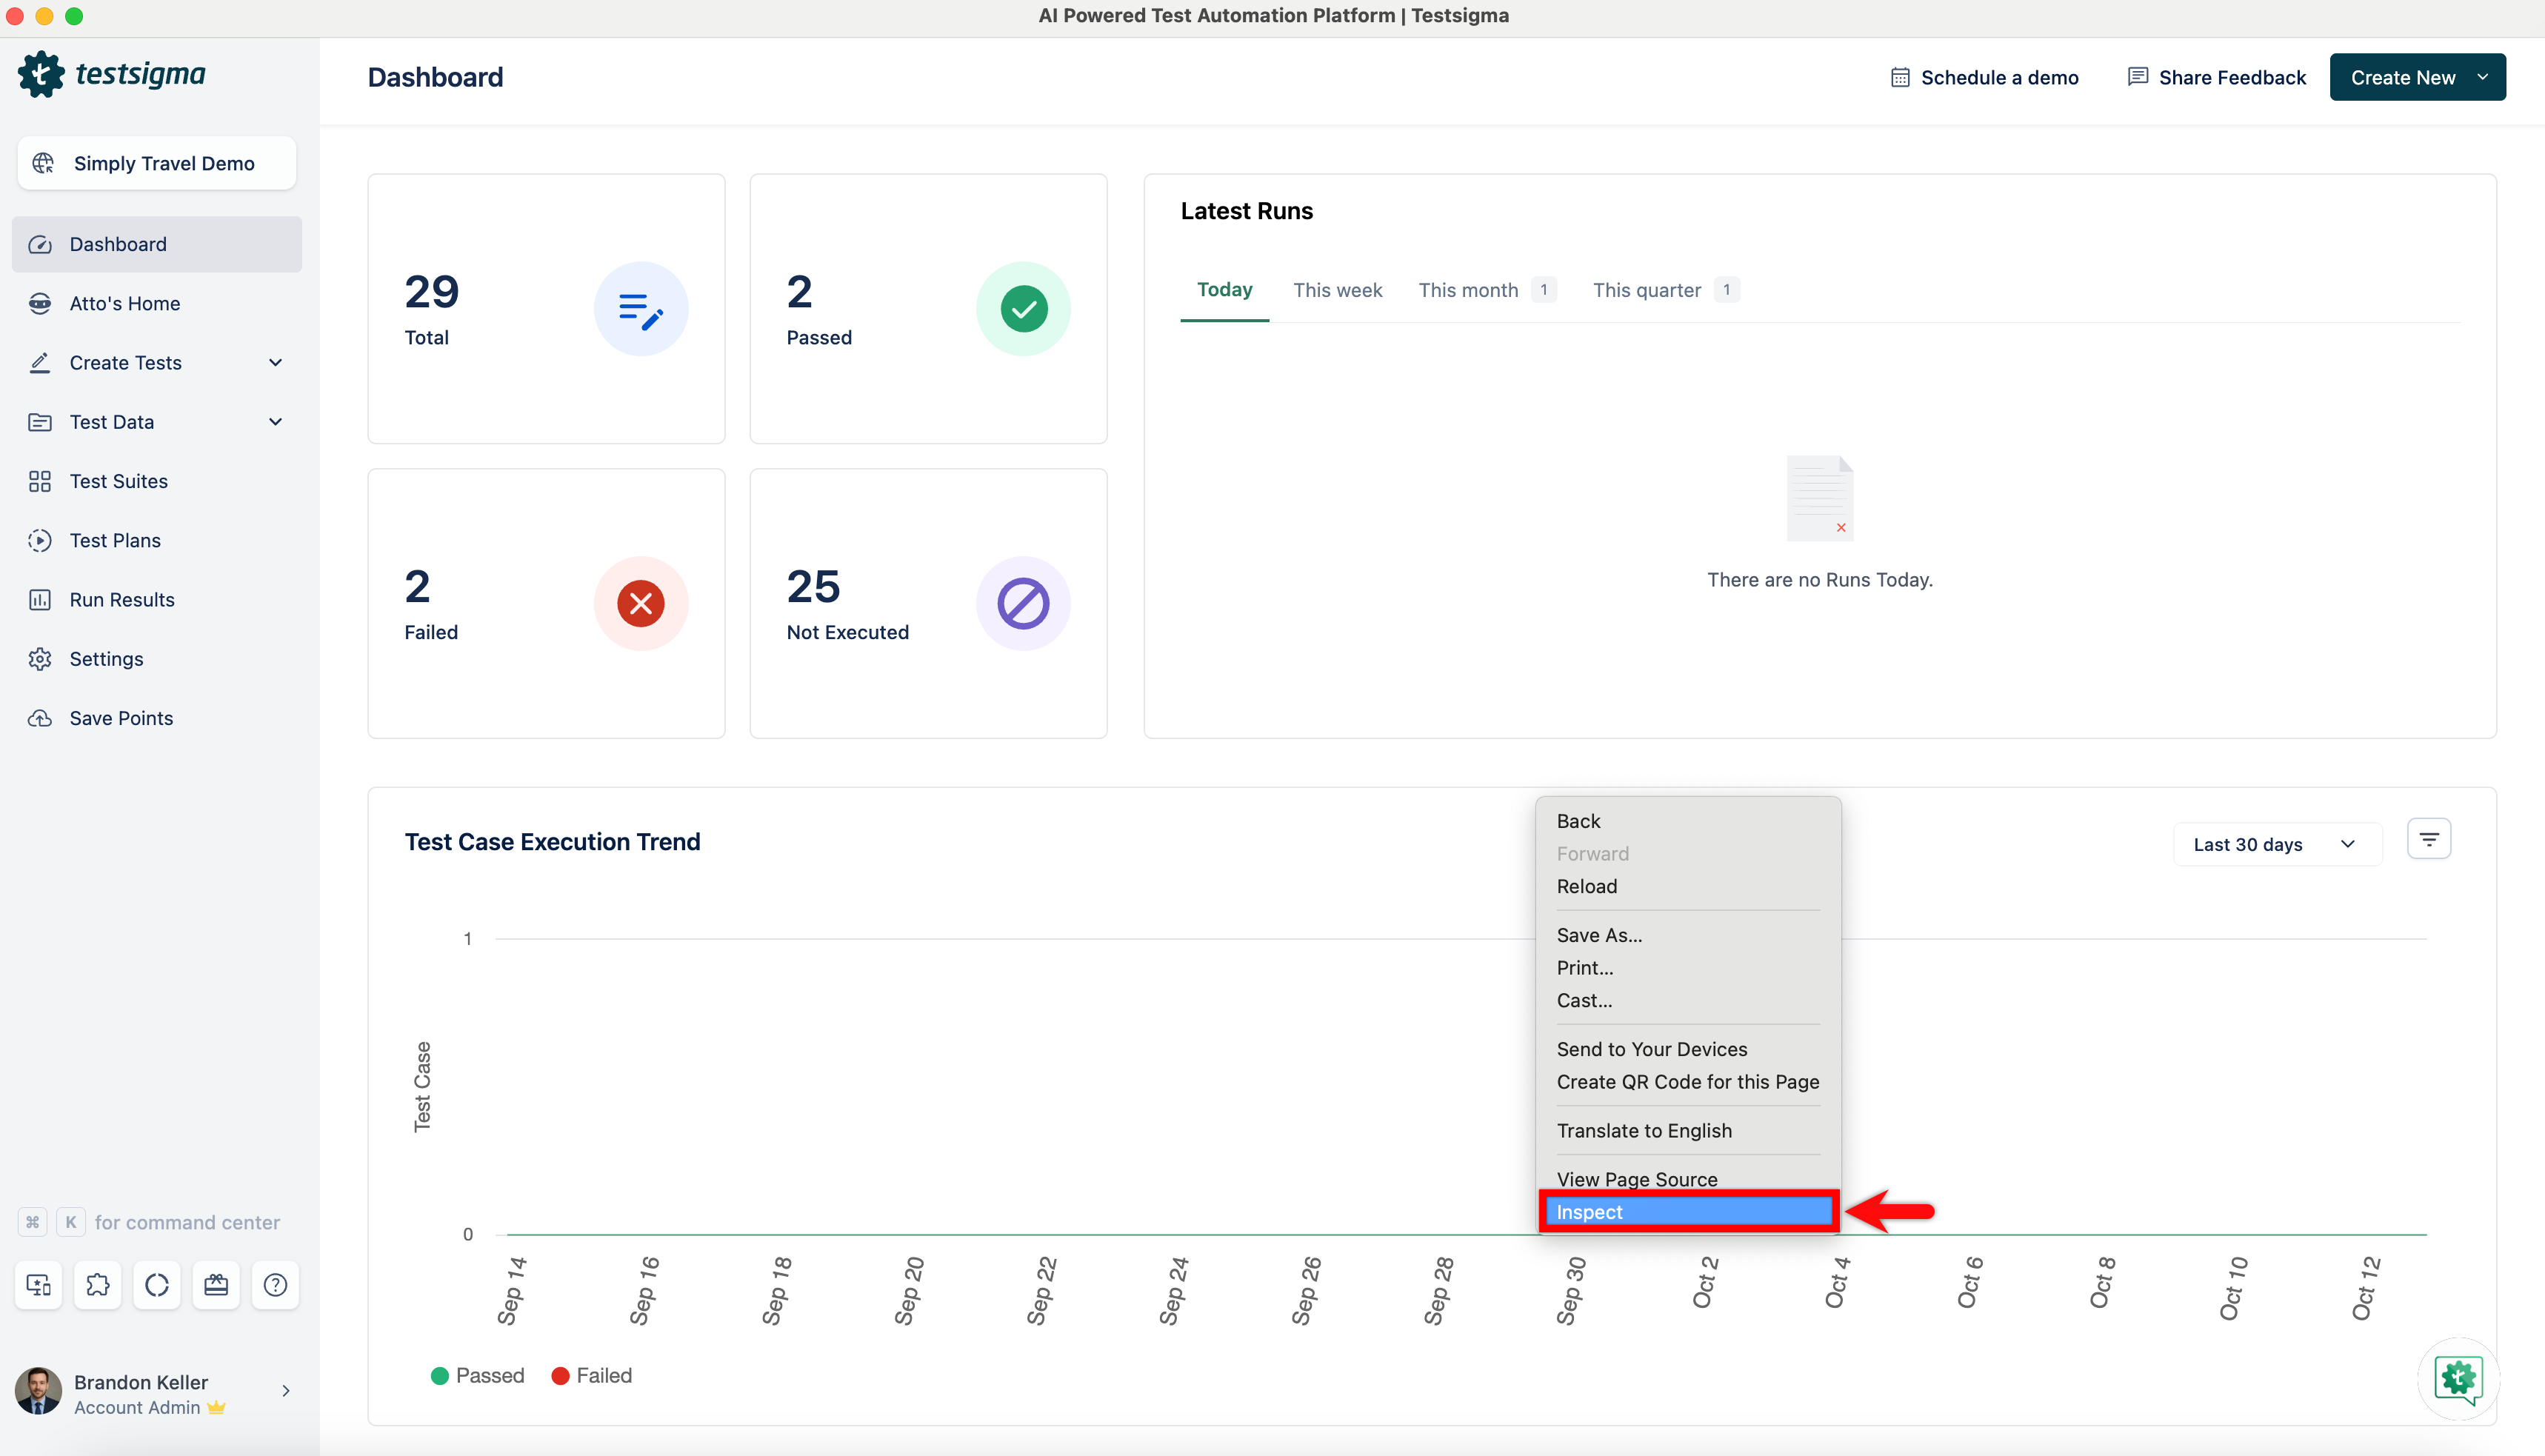Select Inspect in context menu
Viewport: 2545px width, 1456px height.
click(1687, 1212)
